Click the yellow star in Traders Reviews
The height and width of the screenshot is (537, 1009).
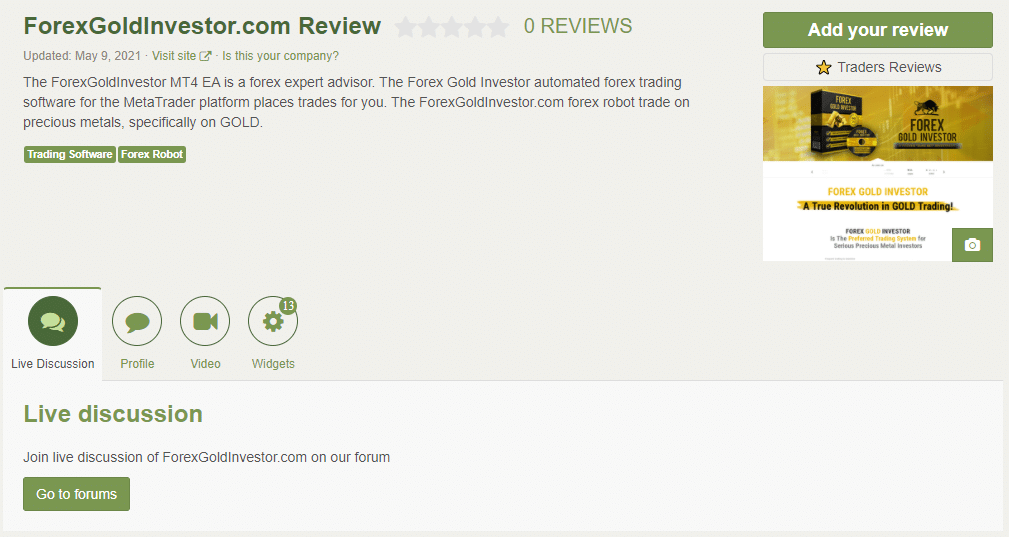coord(824,67)
